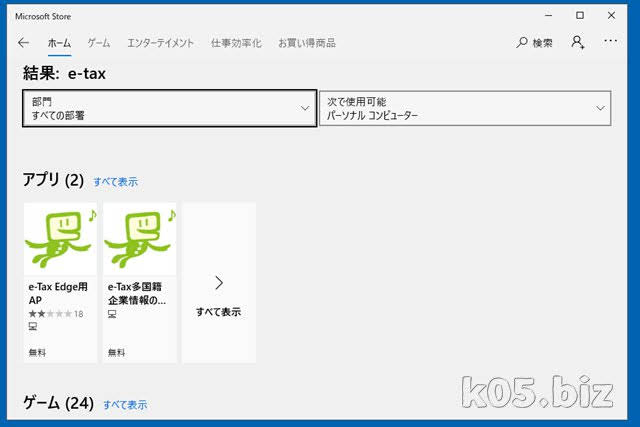Switch to the 仕事効率化 tab
The image size is (640, 427).
click(236, 43)
